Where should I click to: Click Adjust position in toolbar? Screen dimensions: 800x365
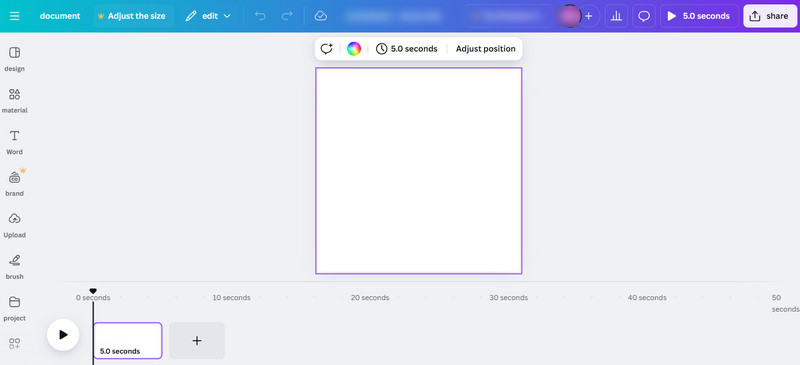tap(485, 48)
